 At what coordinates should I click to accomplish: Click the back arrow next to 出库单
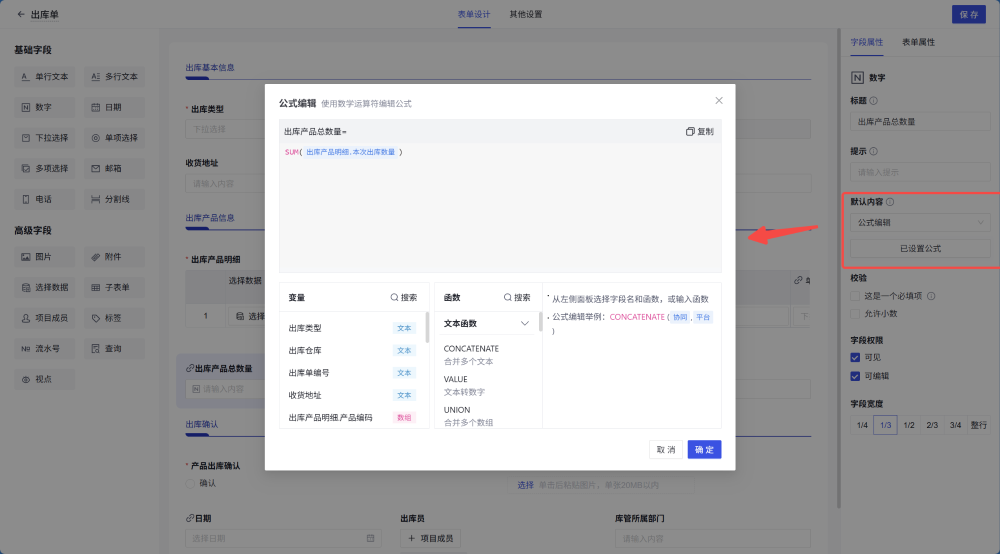click(x=21, y=15)
